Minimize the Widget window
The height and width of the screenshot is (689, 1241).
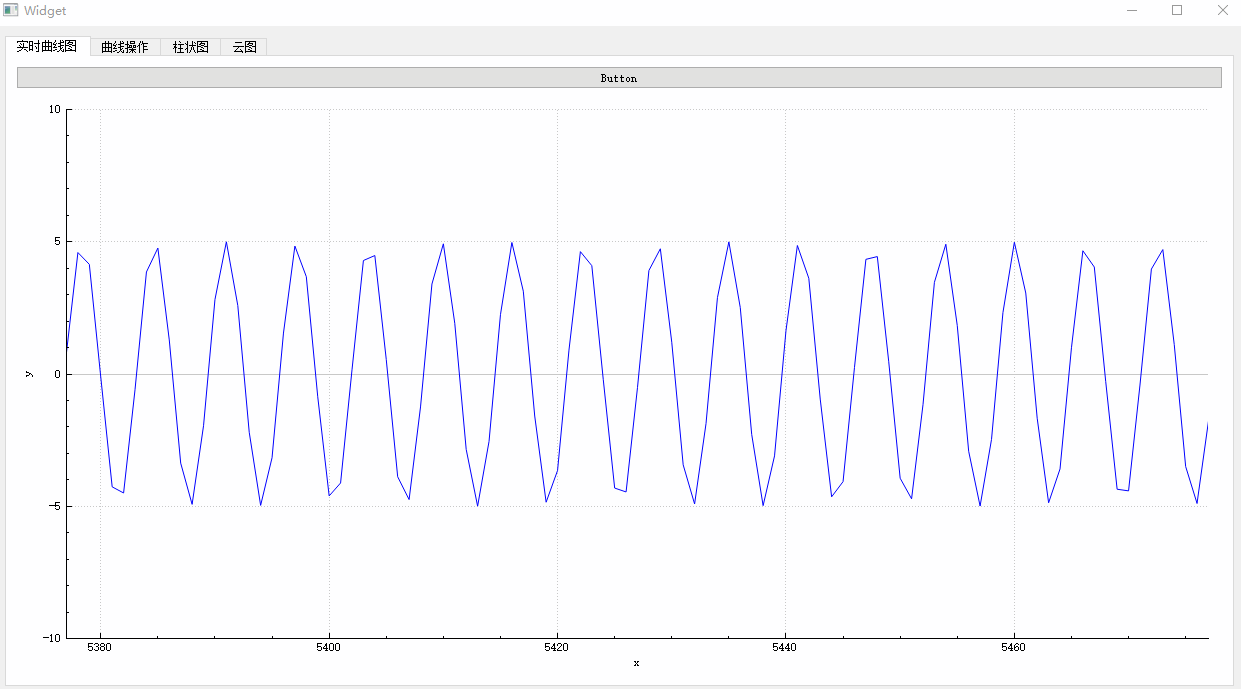1132,10
